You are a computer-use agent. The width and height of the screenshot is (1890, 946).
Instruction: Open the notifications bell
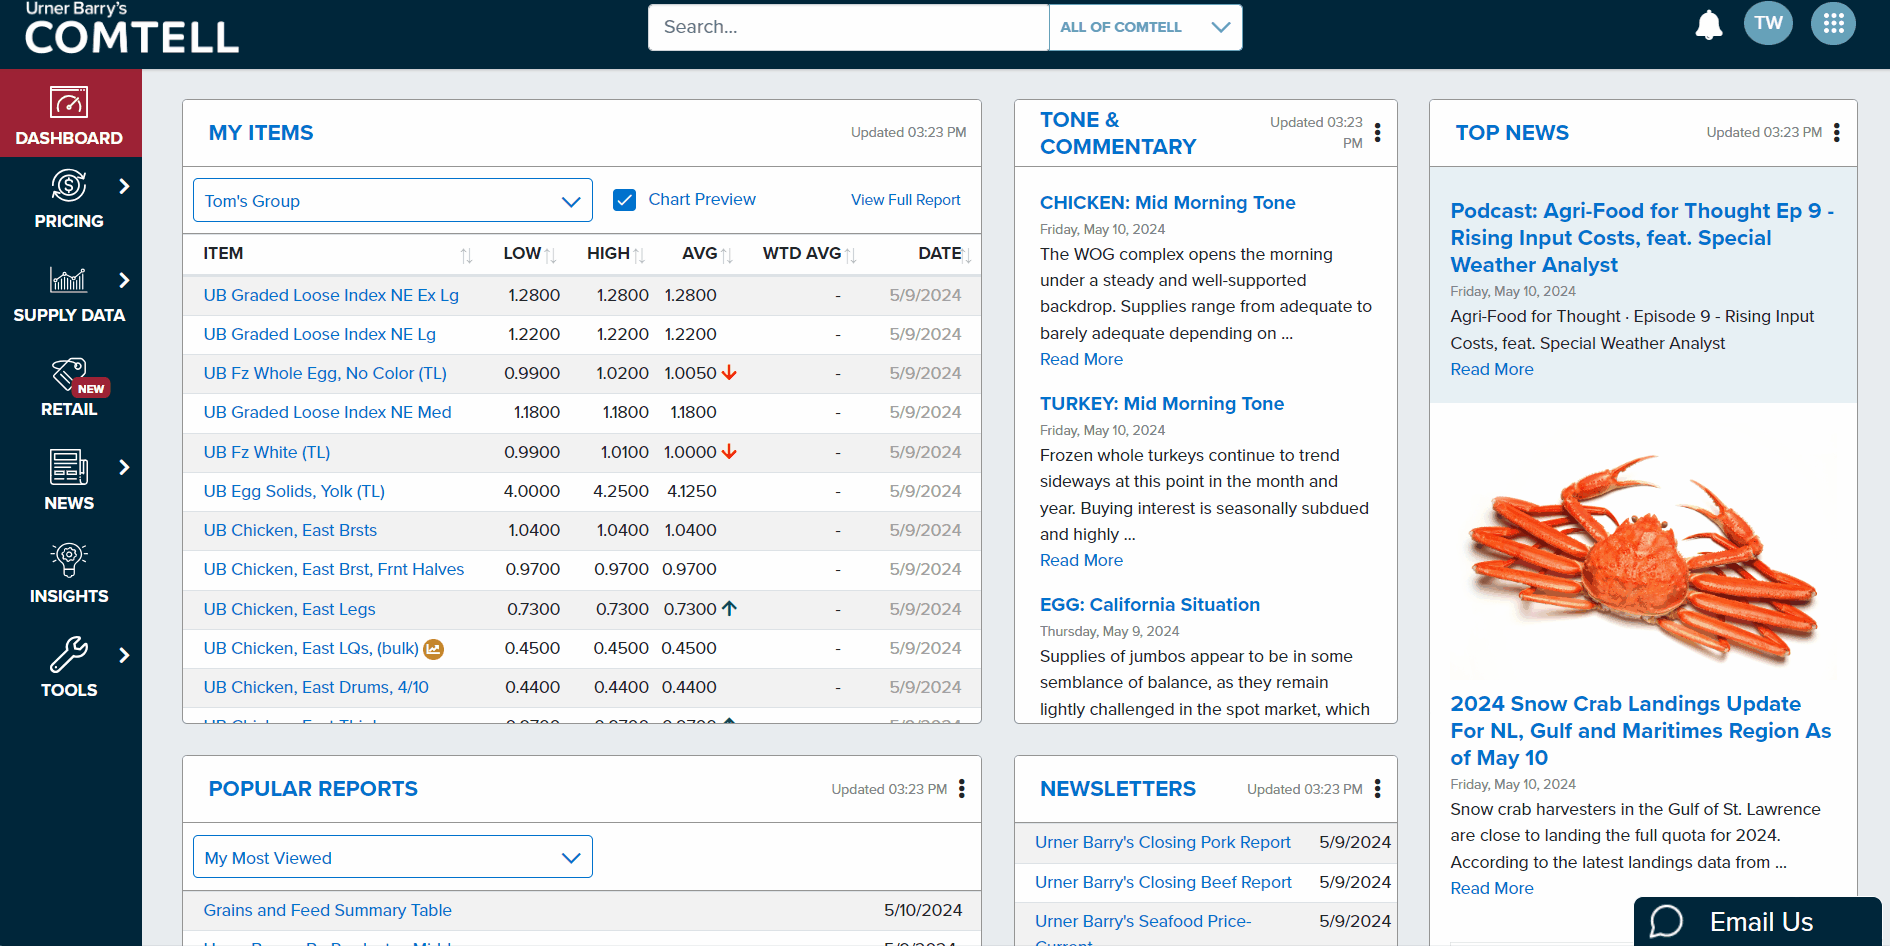tap(1709, 25)
